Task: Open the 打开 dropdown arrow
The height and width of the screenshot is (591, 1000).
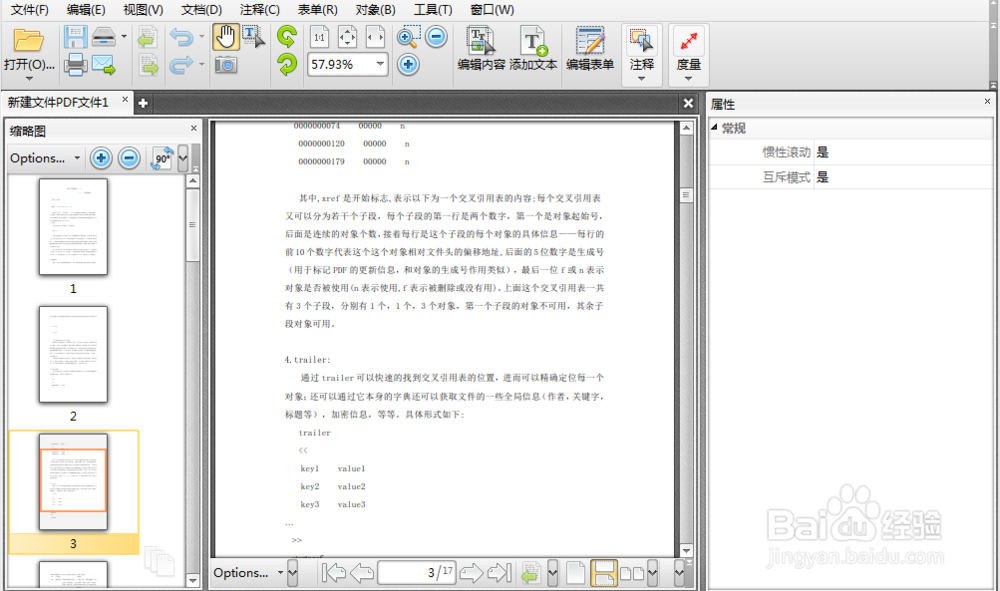Action: pyautogui.click(x=29, y=78)
